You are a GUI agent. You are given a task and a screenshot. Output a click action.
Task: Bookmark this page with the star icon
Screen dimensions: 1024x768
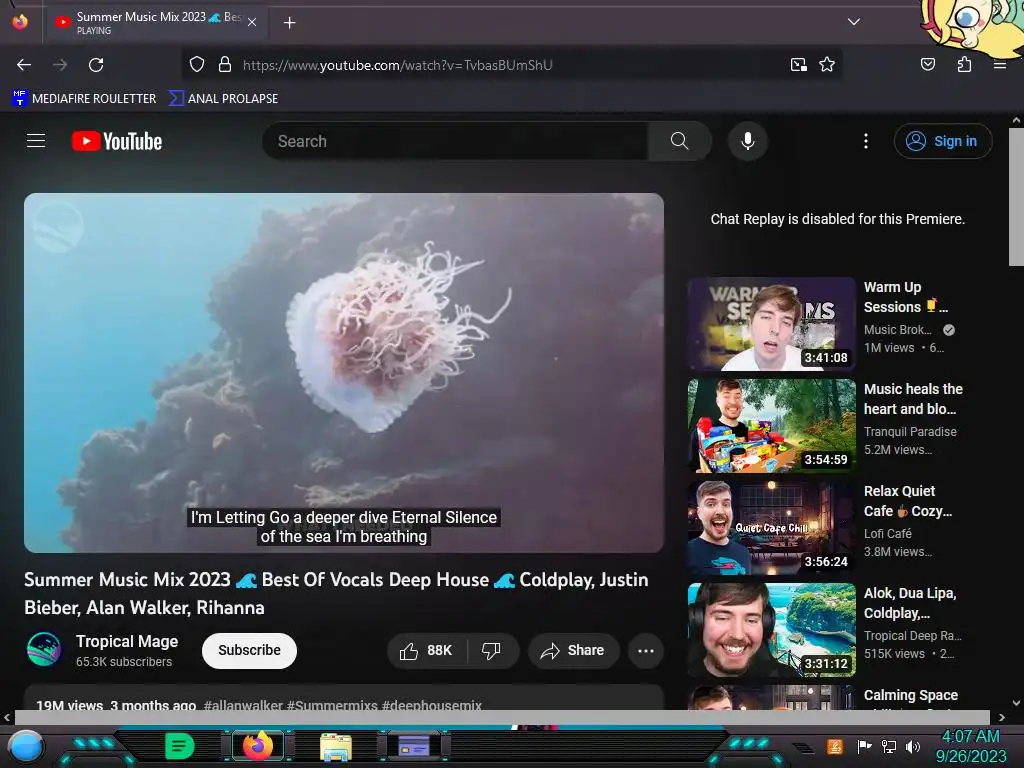coord(827,65)
